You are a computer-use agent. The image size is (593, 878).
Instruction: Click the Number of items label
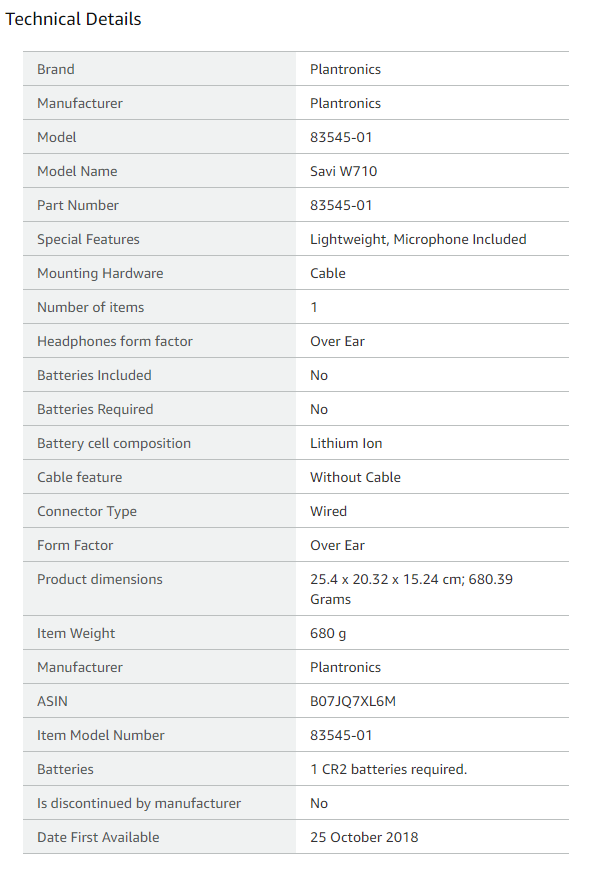90,307
